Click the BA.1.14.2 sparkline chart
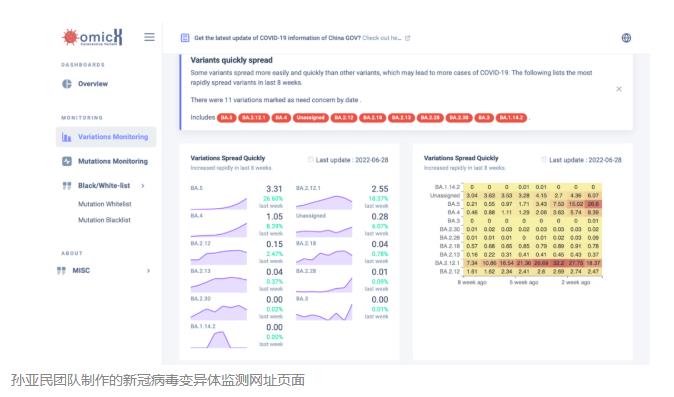 (x=219, y=339)
